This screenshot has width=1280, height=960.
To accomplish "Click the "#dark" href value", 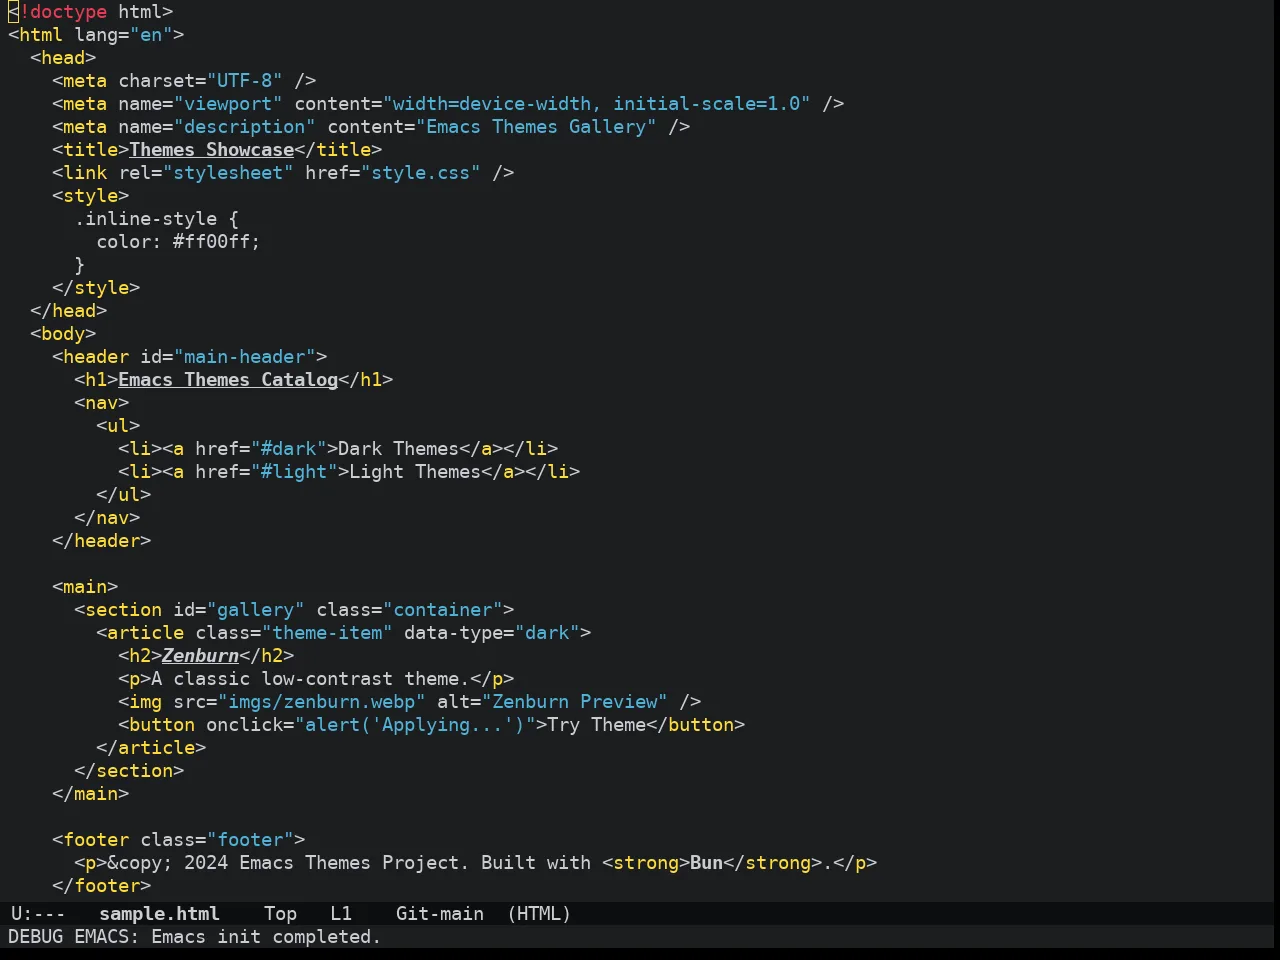I will tap(289, 449).
